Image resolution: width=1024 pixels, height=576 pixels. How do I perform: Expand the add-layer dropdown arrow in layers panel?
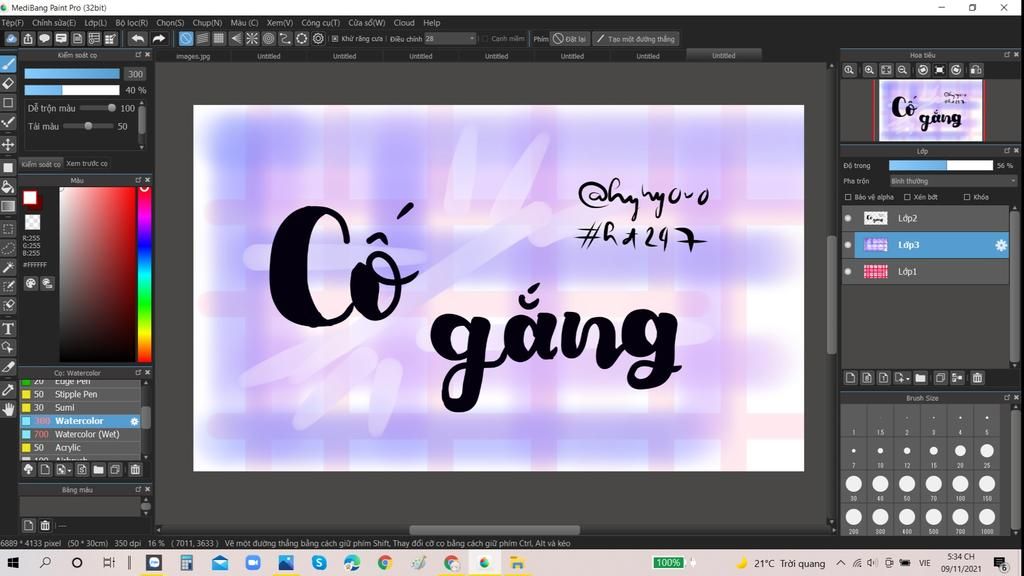coord(908,379)
